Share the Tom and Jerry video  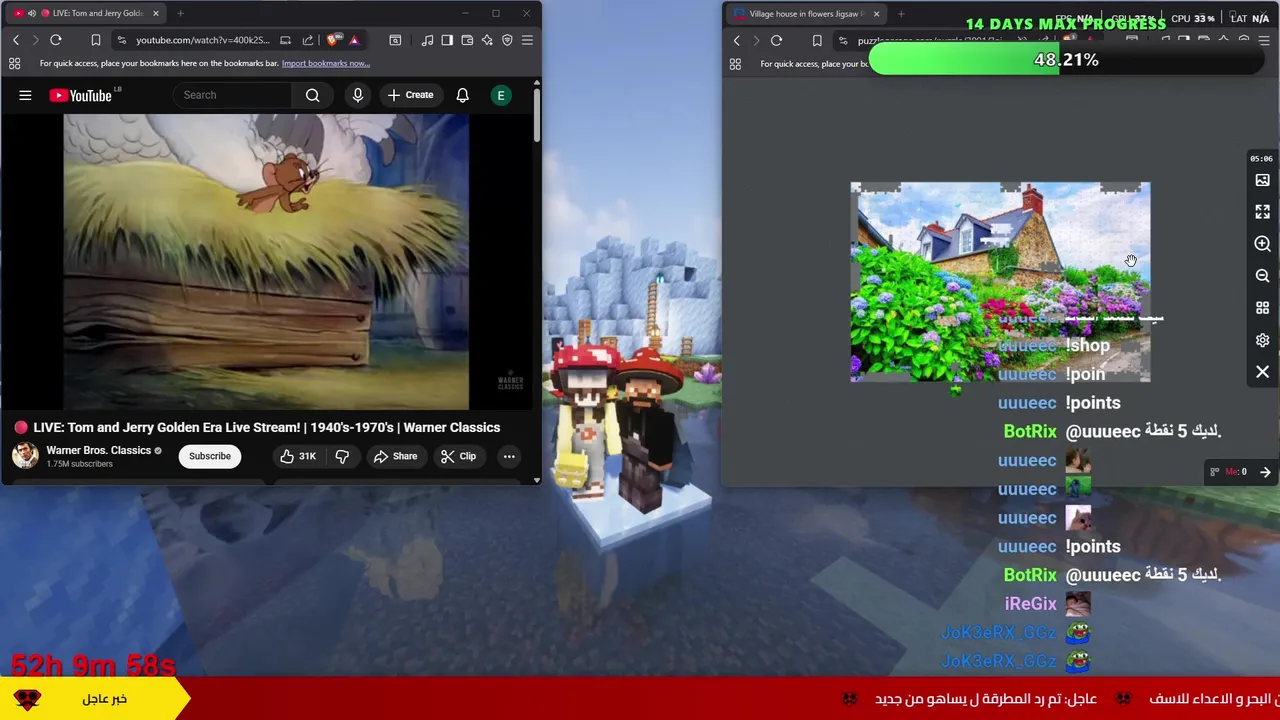point(395,456)
